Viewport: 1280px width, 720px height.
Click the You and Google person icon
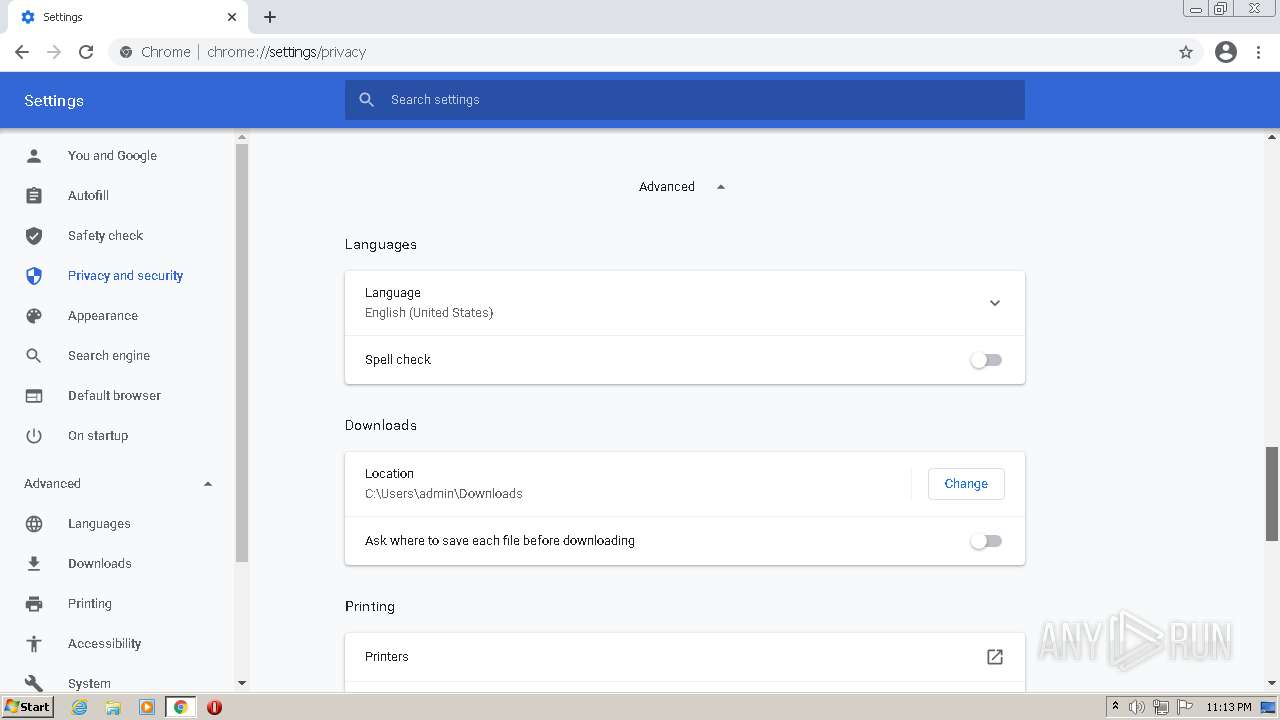point(34,155)
